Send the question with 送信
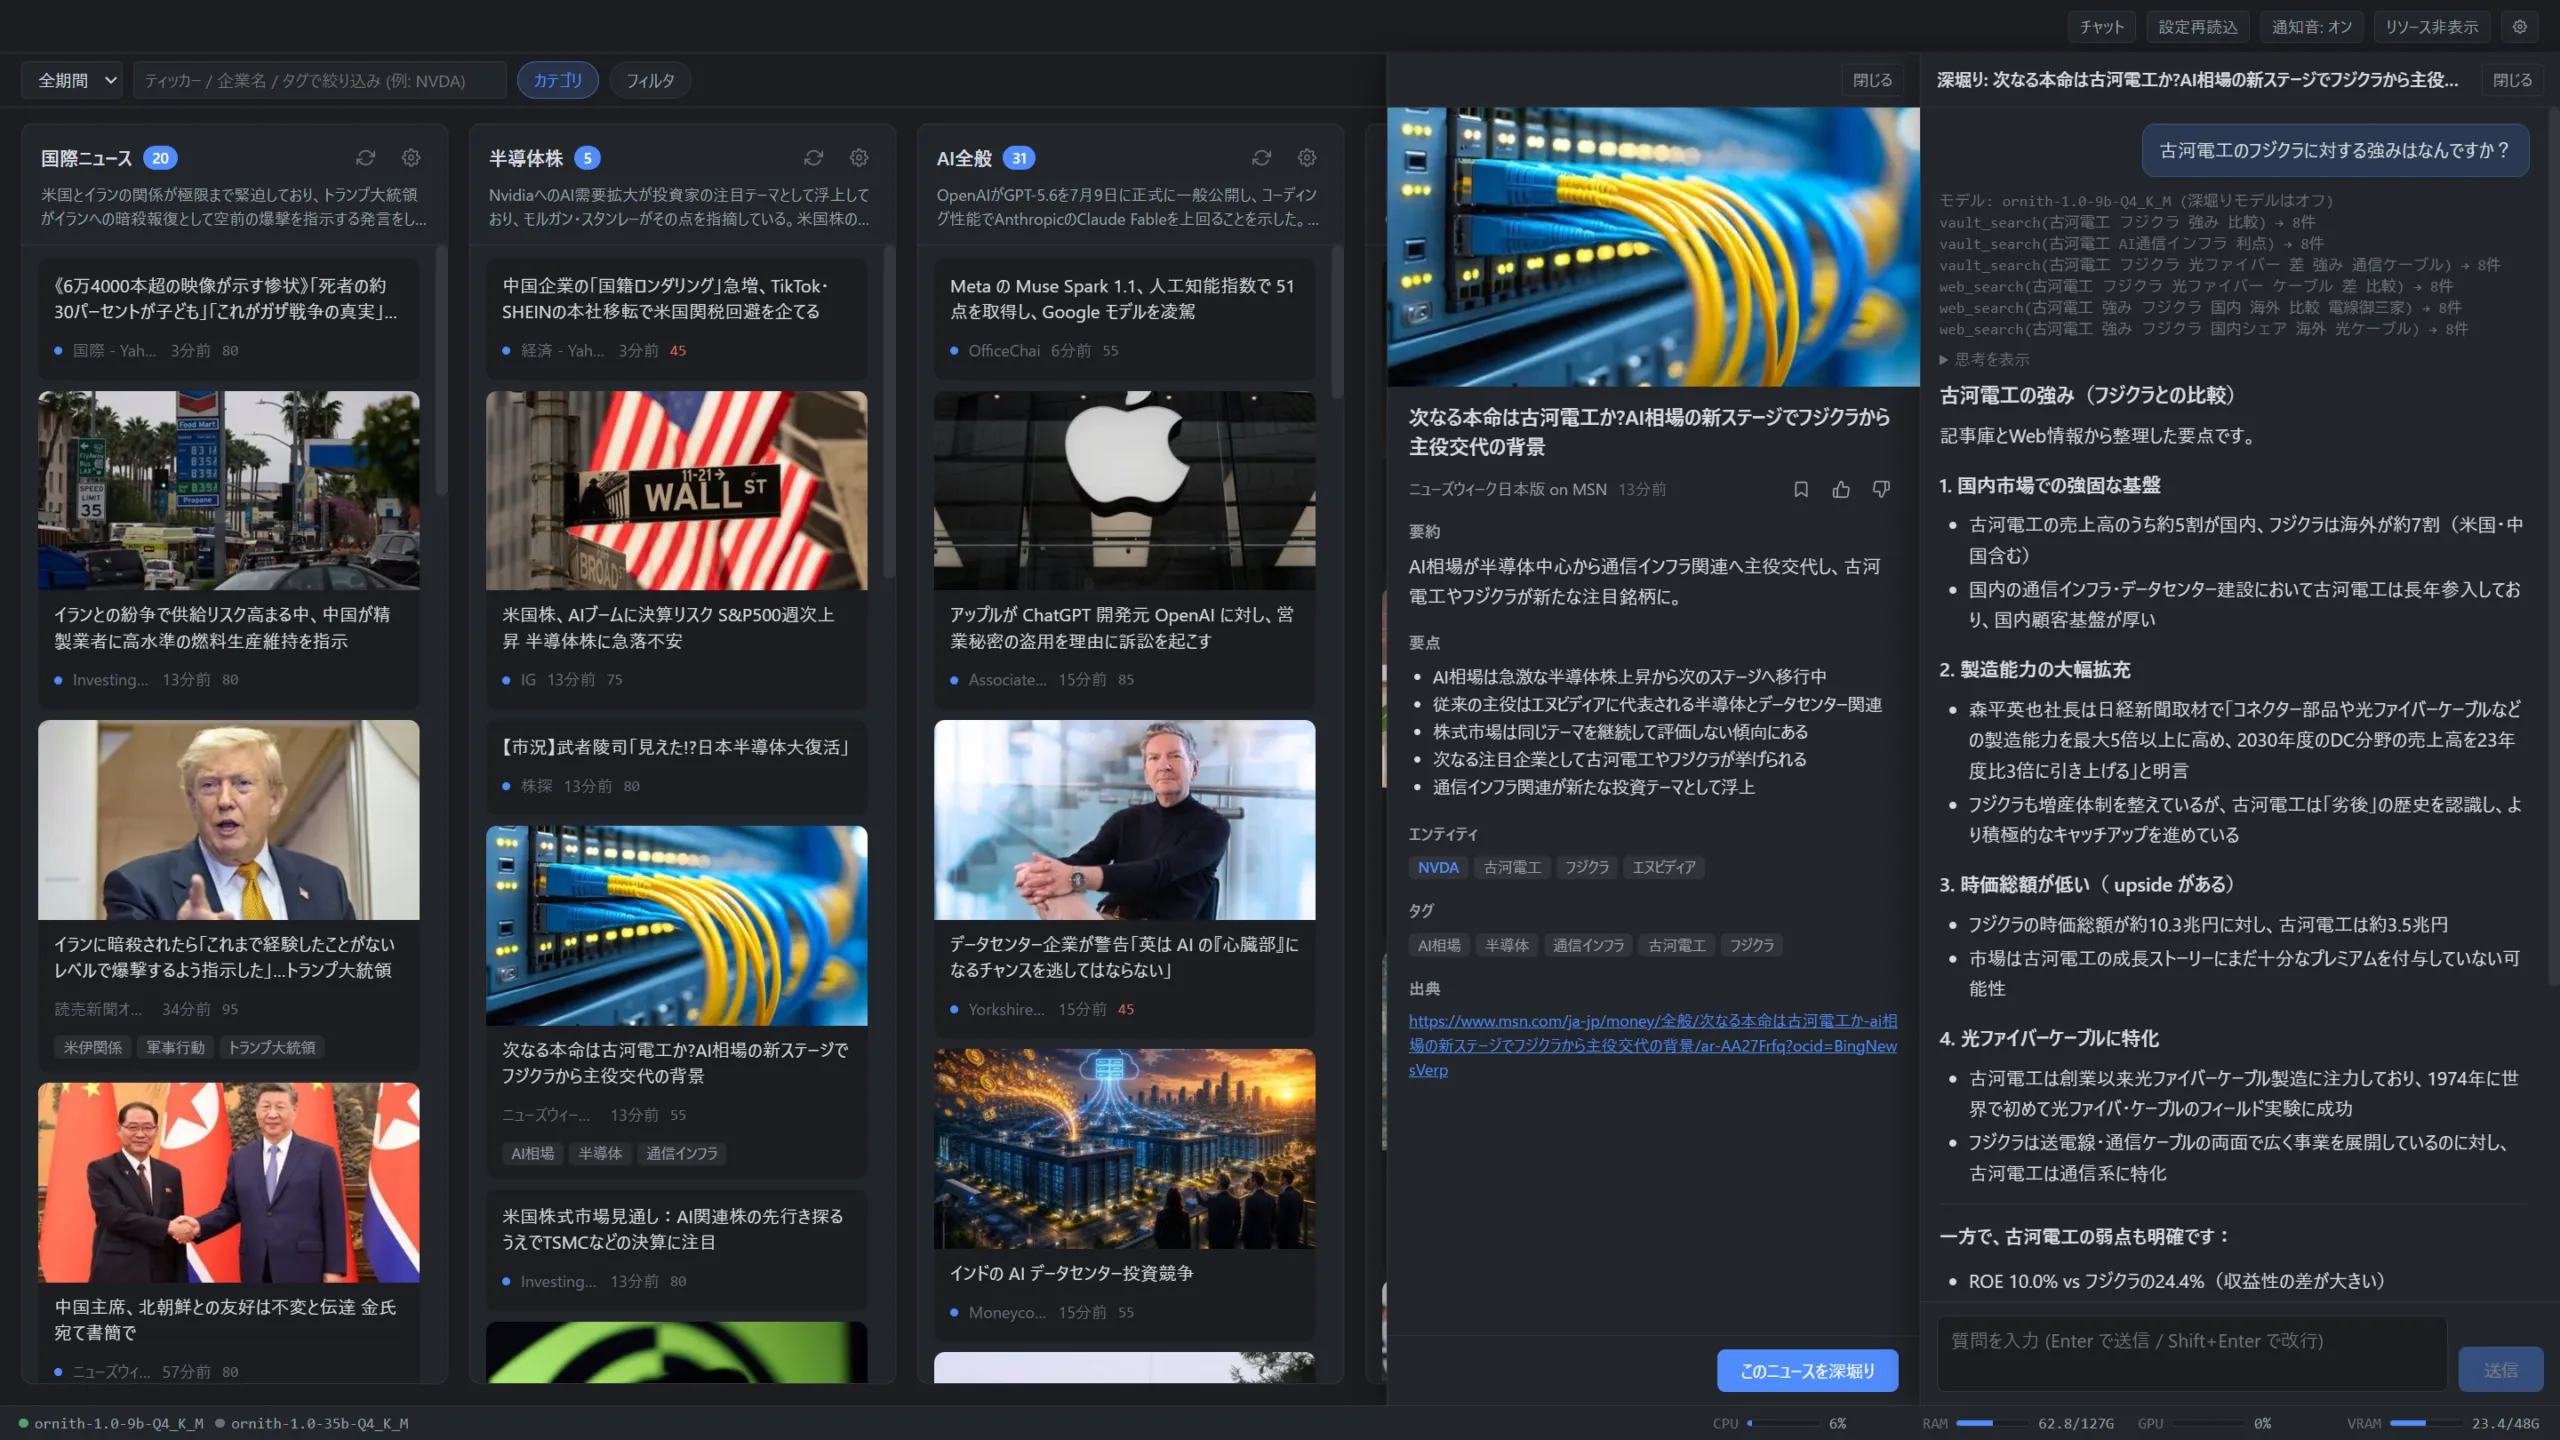Image resolution: width=2560 pixels, height=1440 pixels. click(2500, 1370)
